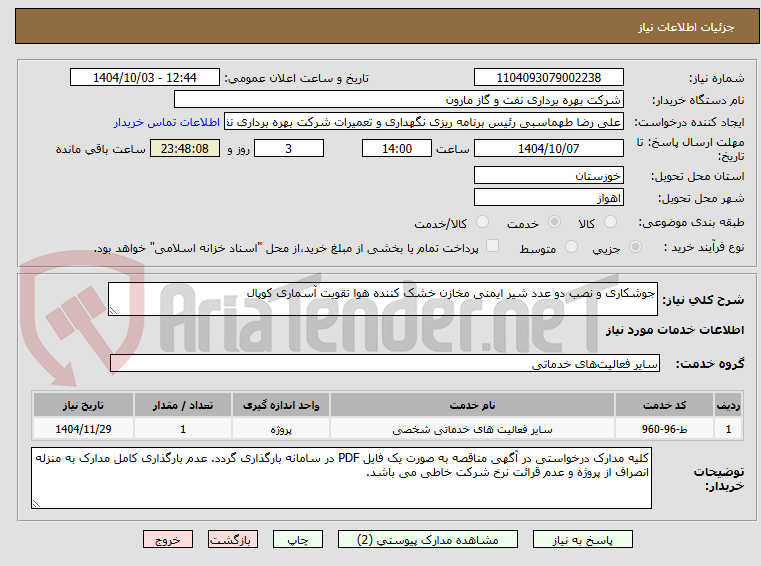Screen dimensions: 761x566
Task: Select the خدمت radio button
Action: pyautogui.click(x=554, y=222)
